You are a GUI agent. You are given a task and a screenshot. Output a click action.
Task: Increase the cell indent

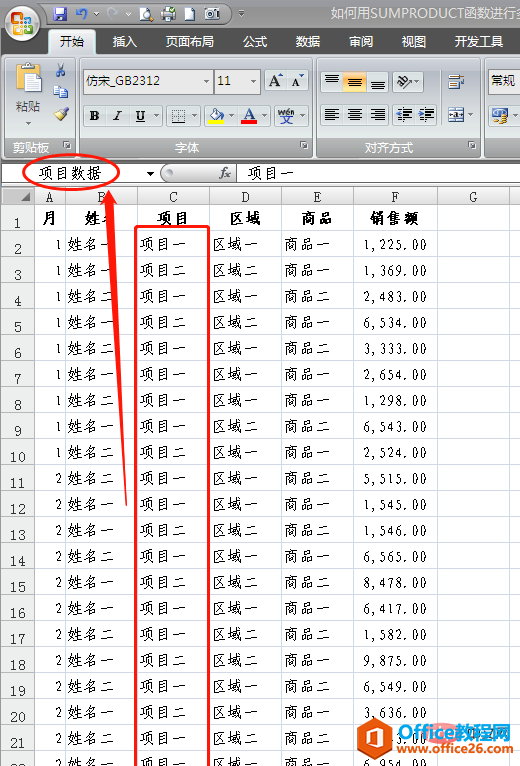click(426, 115)
